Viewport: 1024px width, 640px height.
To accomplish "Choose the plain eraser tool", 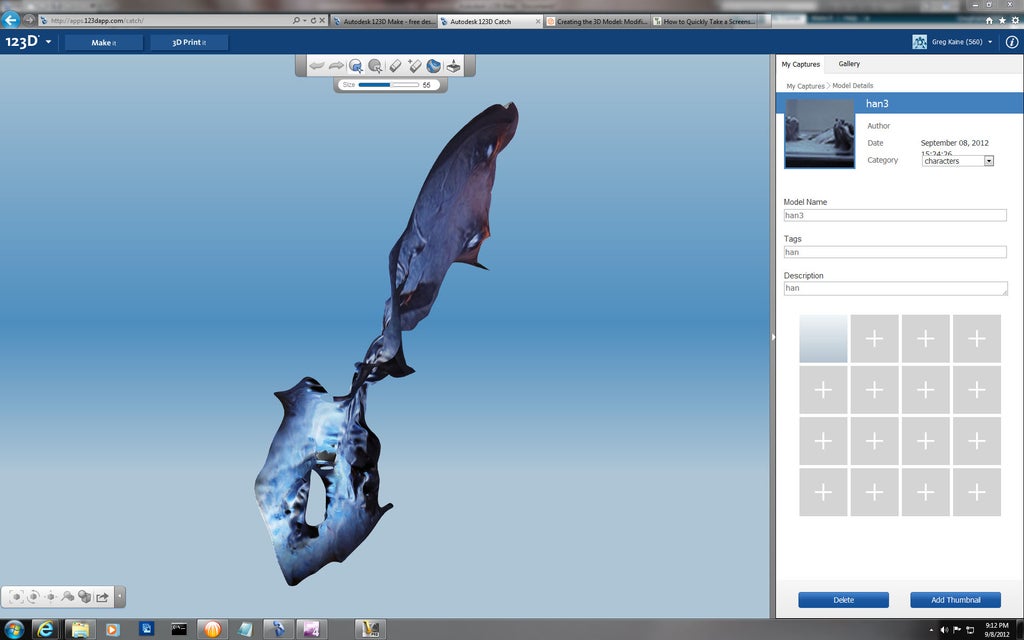I will coord(395,65).
